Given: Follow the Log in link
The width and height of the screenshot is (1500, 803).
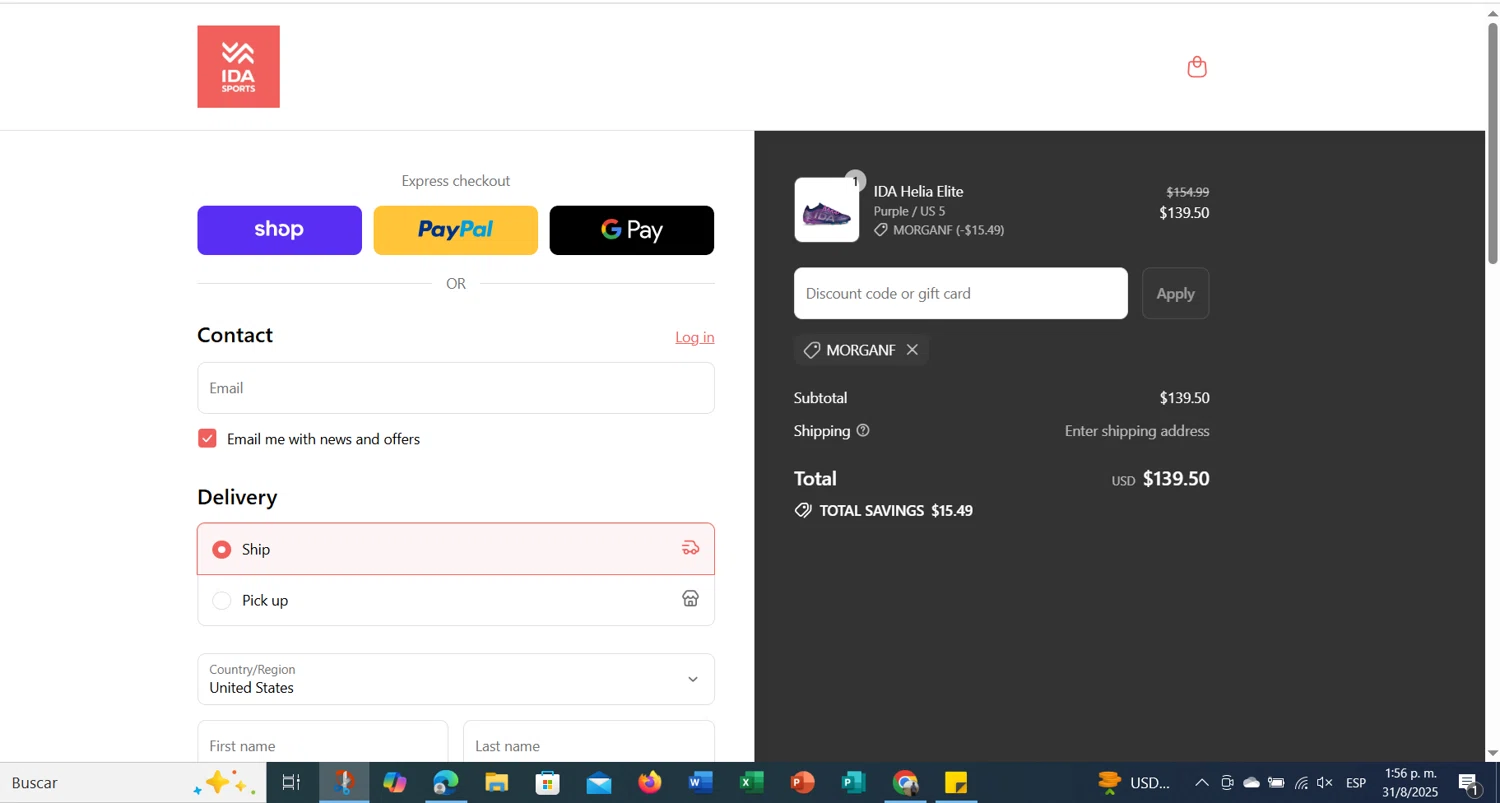Looking at the screenshot, I should coord(694,337).
